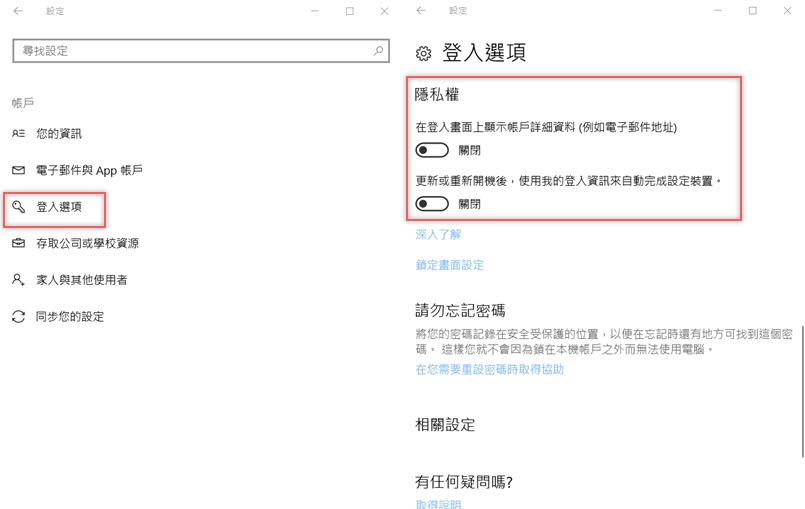This screenshot has height=509, width=805.
Task: Open 電子郵件與 App 帳戶 page
Action: coord(89,170)
